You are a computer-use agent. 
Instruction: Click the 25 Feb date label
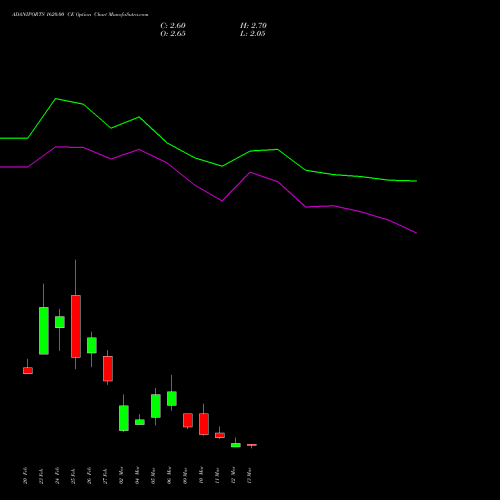tap(74, 475)
